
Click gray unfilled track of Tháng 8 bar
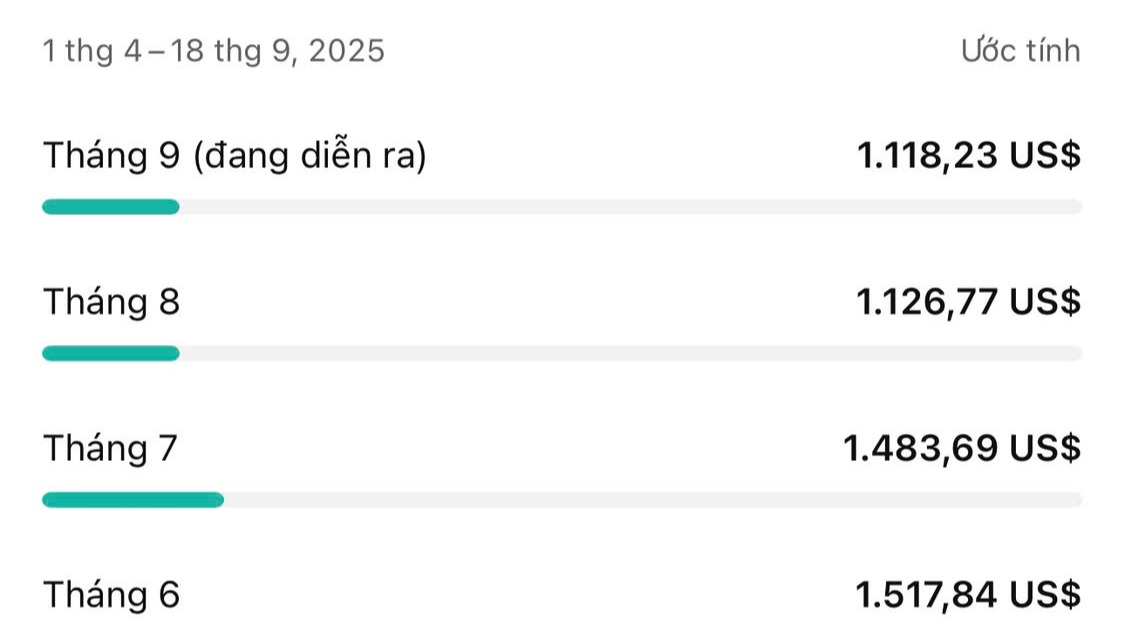click(x=630, y=353)
